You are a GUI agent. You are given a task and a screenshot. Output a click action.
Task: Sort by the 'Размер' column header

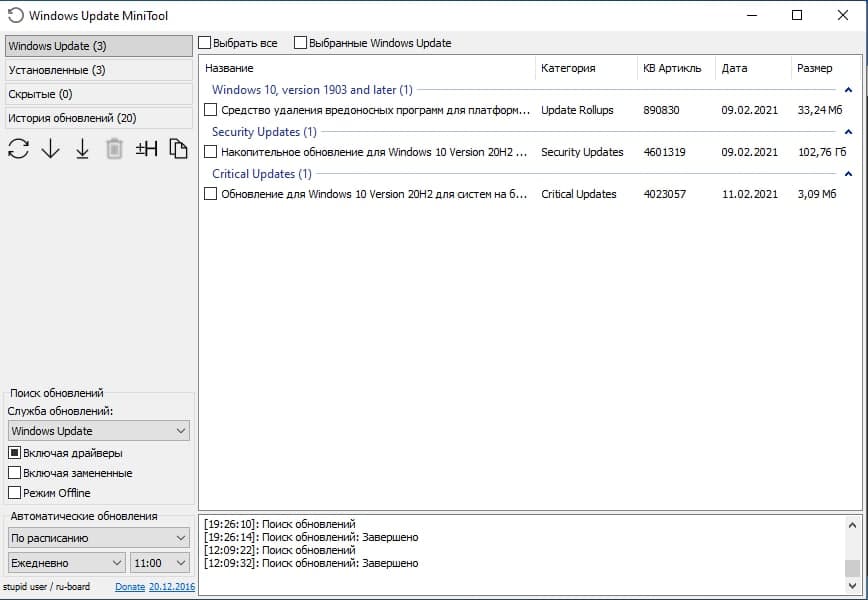826,68
